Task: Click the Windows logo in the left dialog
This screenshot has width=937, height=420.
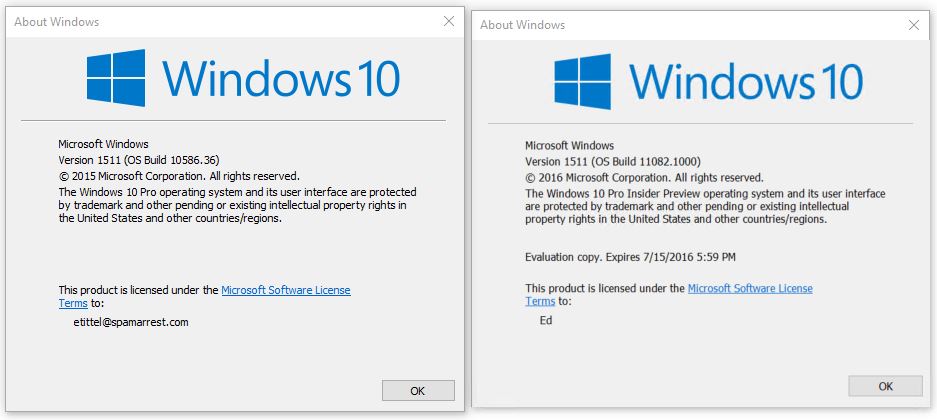Action: [116, 78]
